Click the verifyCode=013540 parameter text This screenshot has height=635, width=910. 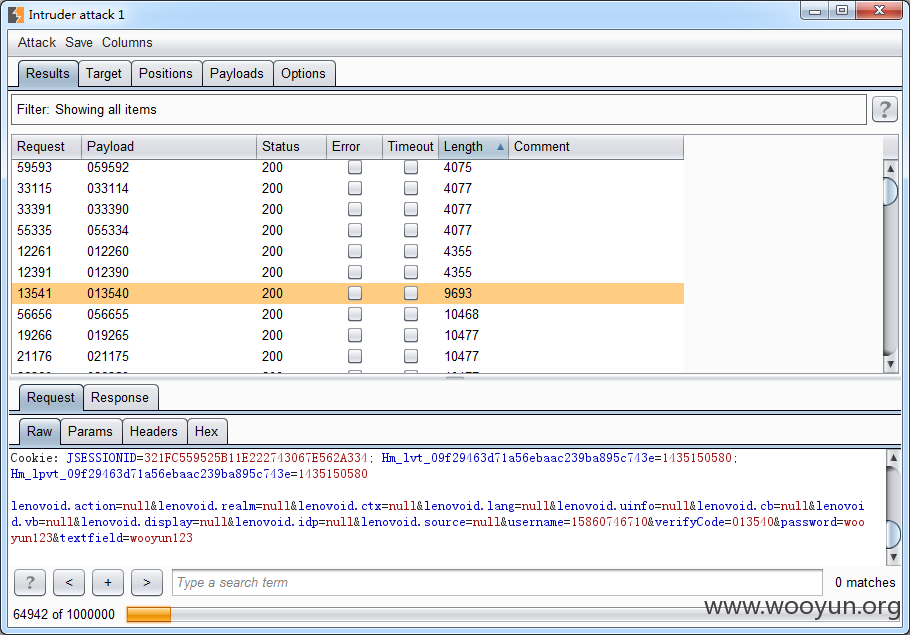pos(714,522)
